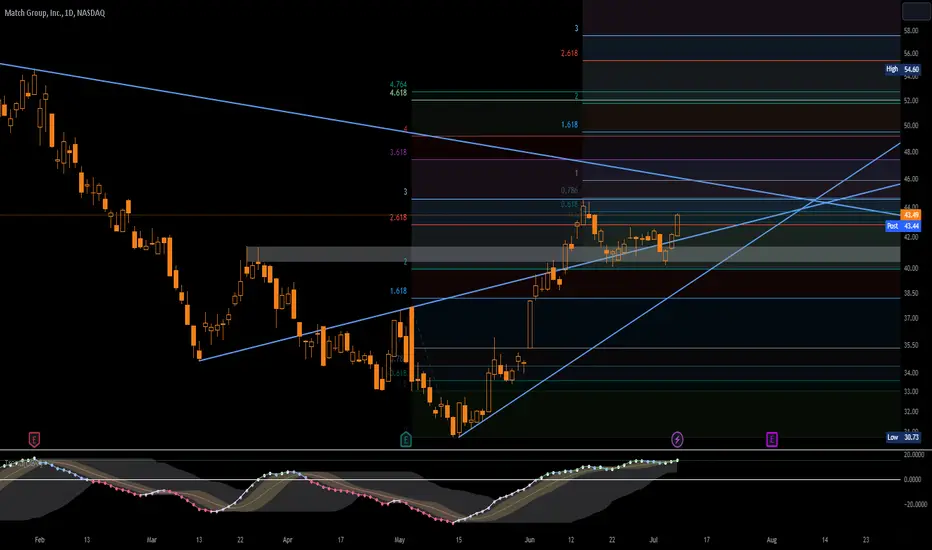Screen dimensions: 932x550
Task: Click the 33.00 price axis value
Action: [911, 392]
